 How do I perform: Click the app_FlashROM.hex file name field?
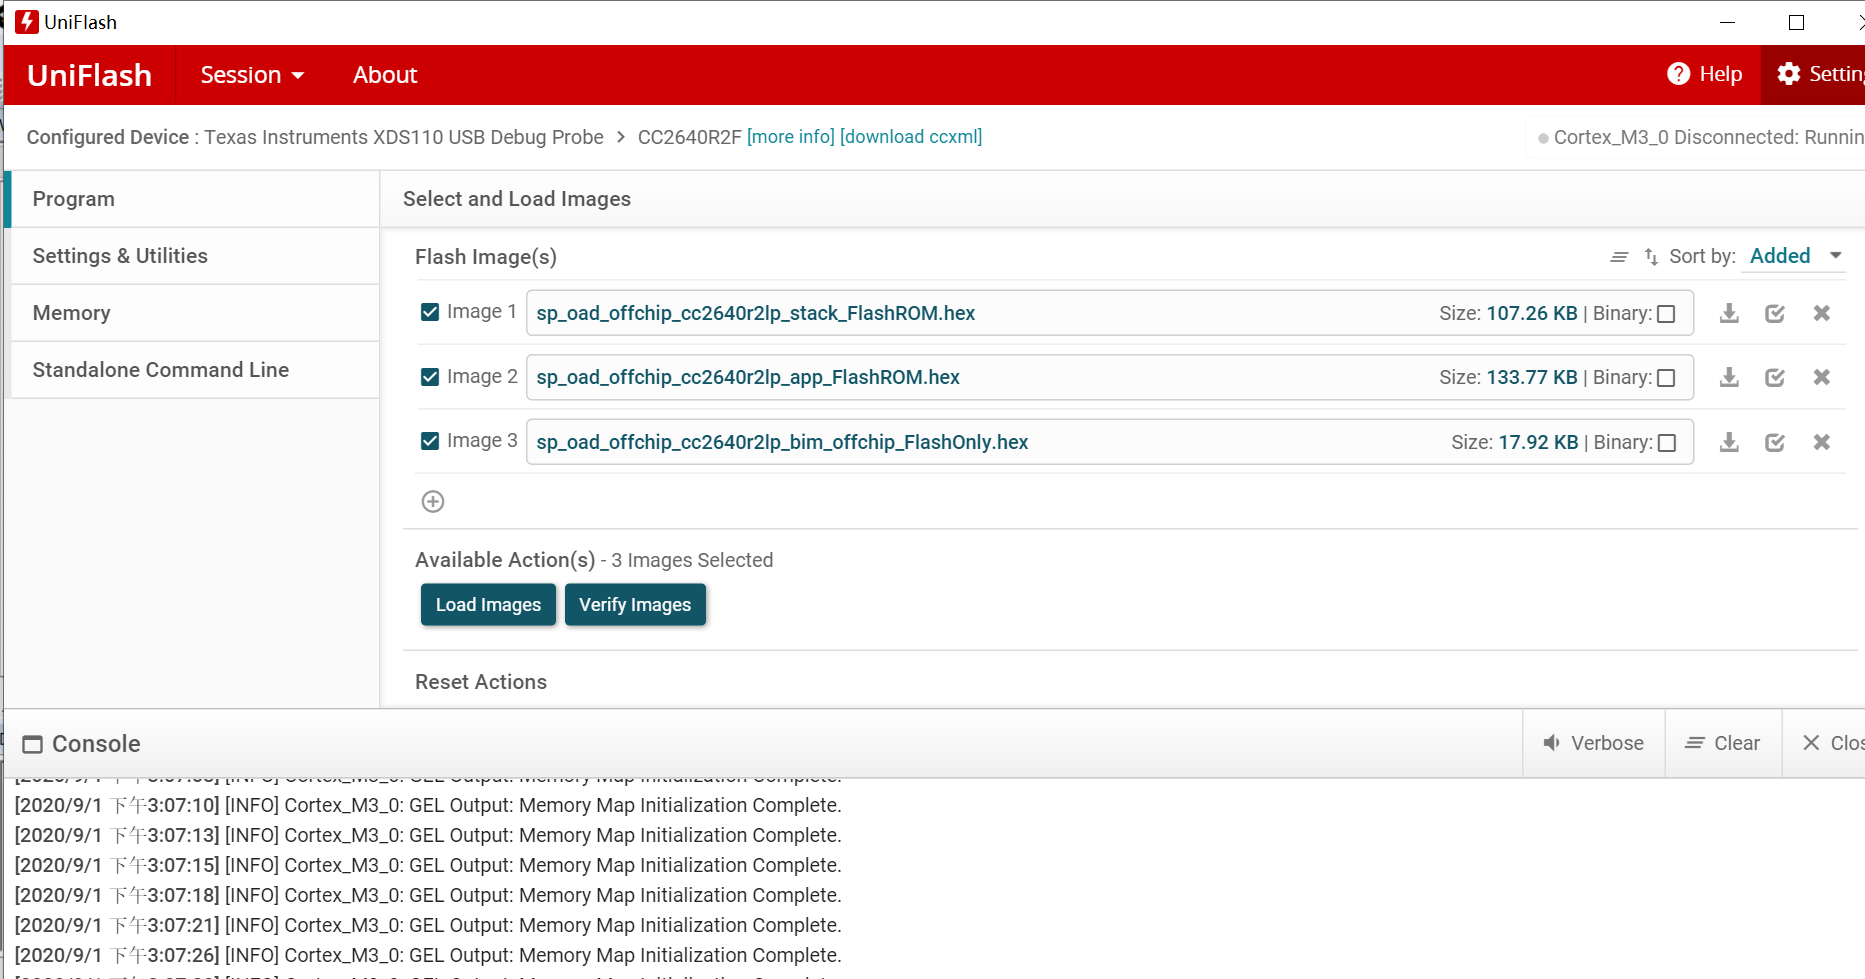(1110, 377)
